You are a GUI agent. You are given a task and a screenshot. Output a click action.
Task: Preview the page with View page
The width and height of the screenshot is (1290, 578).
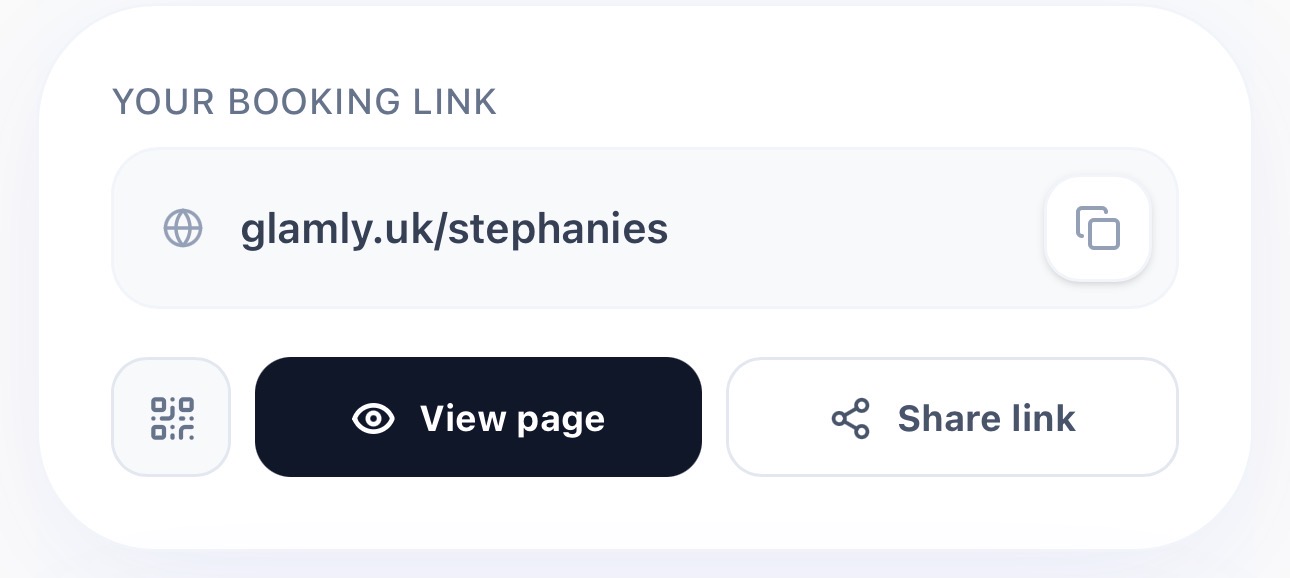point(478,418)
